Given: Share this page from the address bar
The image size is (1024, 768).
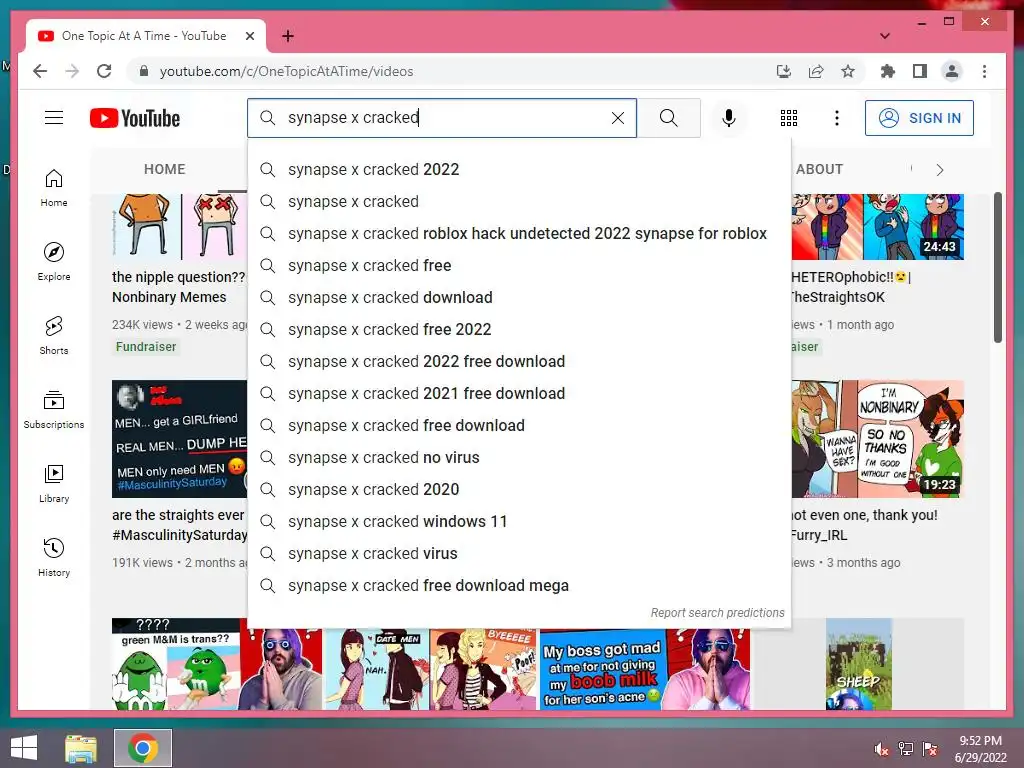Looking at the screenshot, I should (816, 71).
